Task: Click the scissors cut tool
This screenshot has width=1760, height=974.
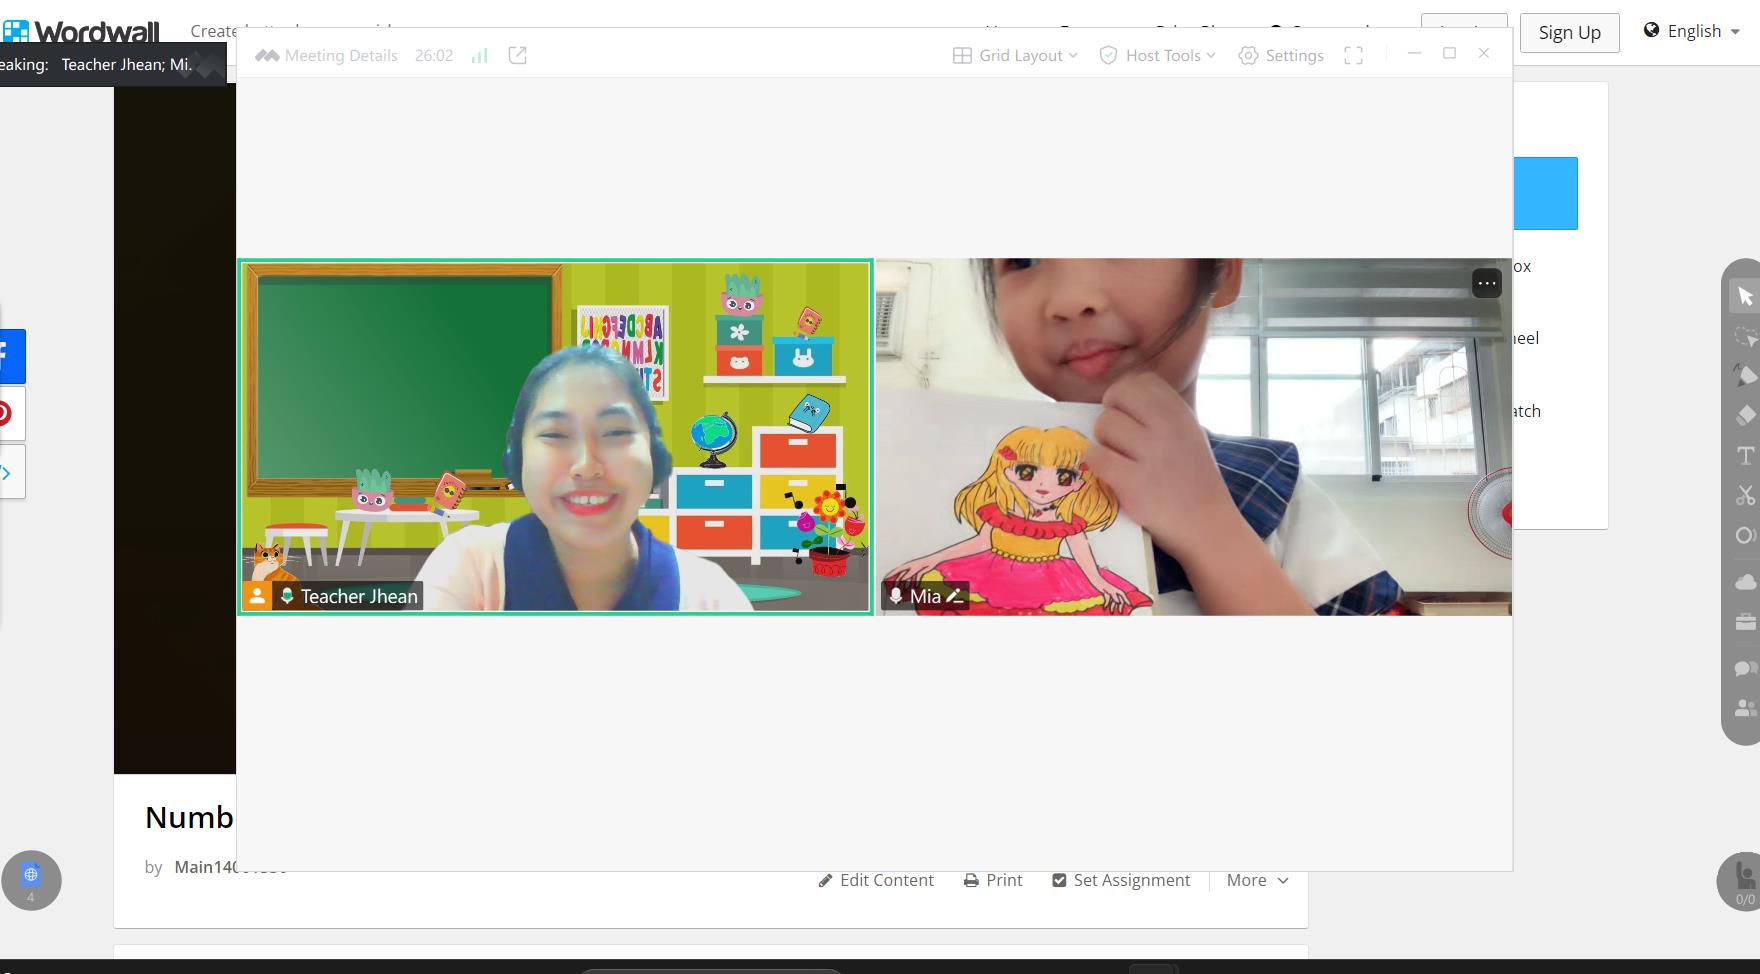Action: pos(1745,496)
